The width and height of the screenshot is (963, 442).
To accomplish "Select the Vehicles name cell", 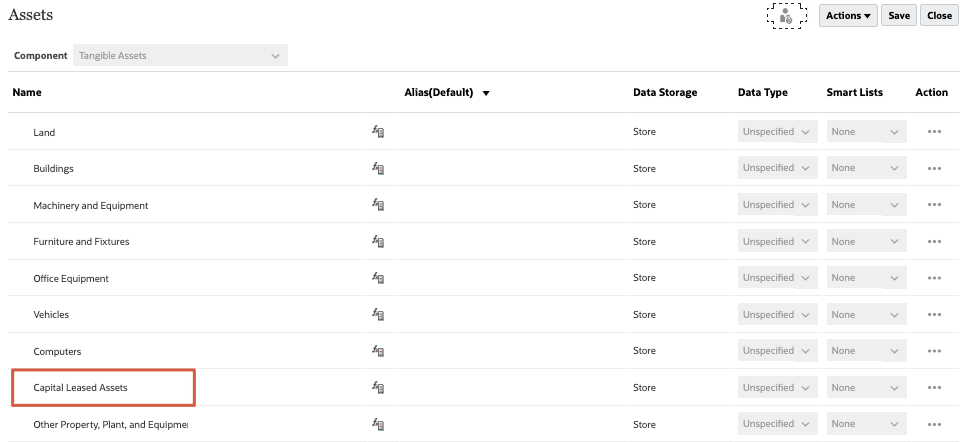I will [51, 314].
